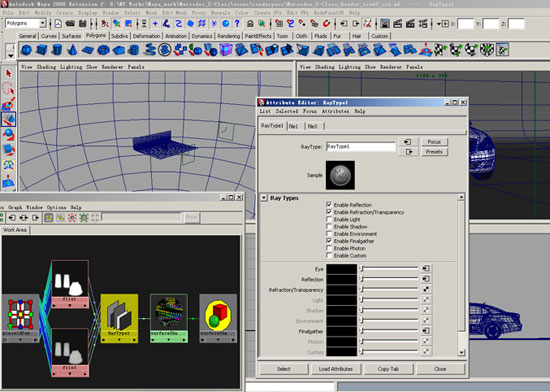Activate the Lasso selection tool
The height and width of the screenshot is (392, 550).
click(x=8, y=89)
